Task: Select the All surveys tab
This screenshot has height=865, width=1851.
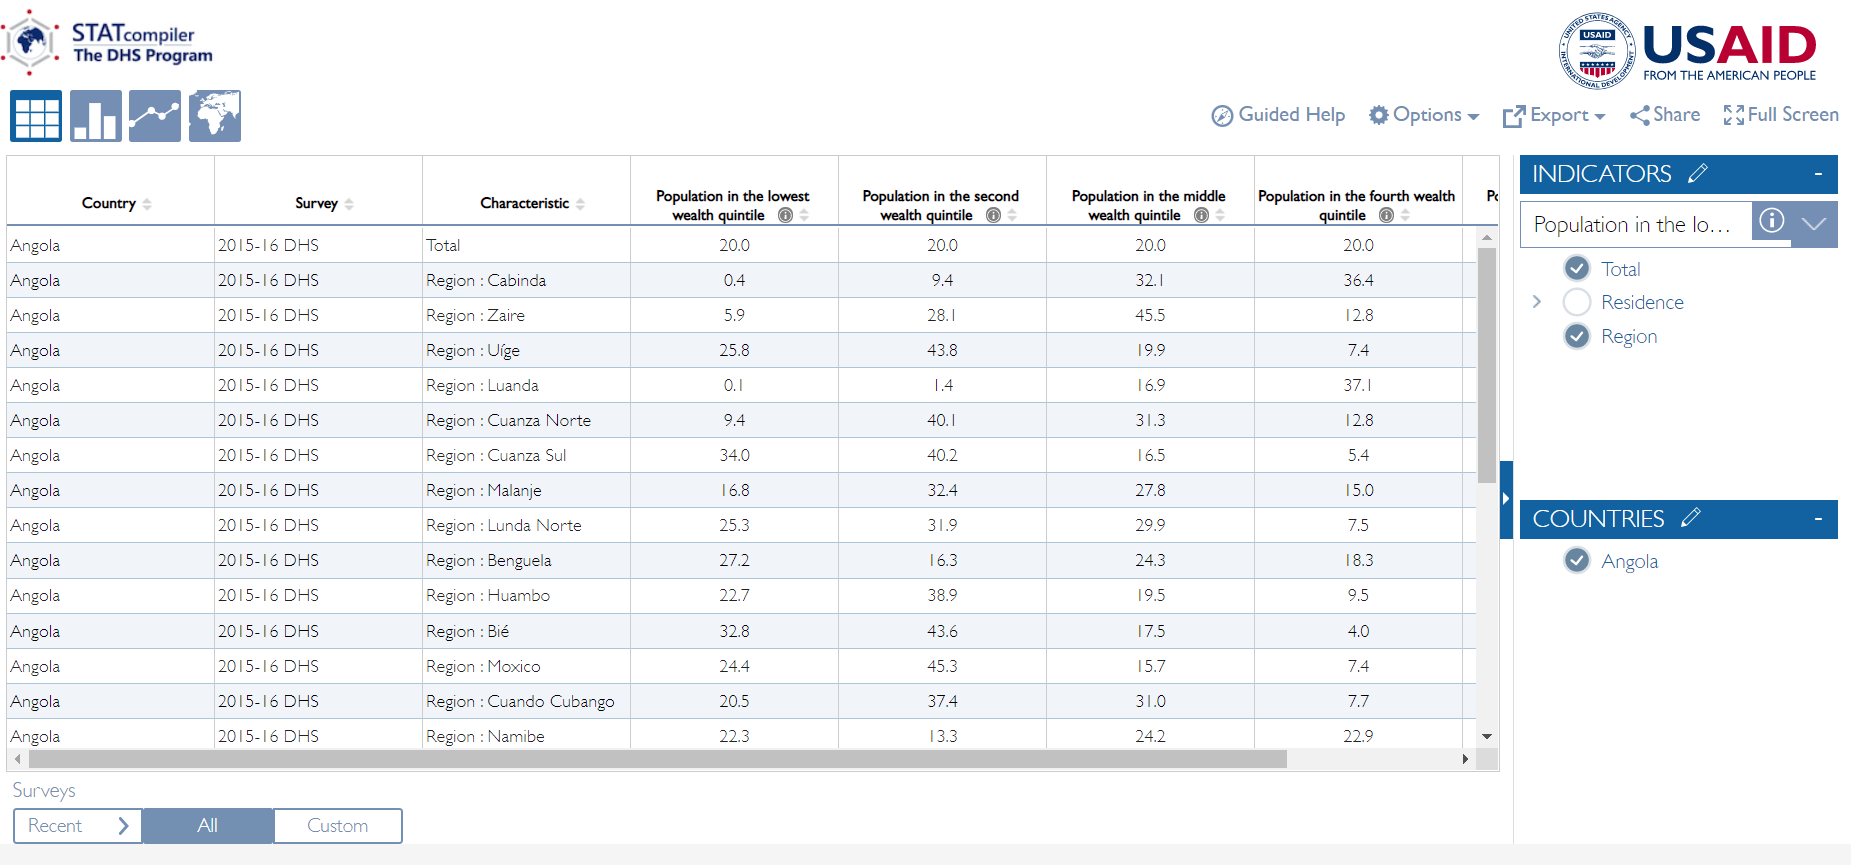Action: point(207,826)
